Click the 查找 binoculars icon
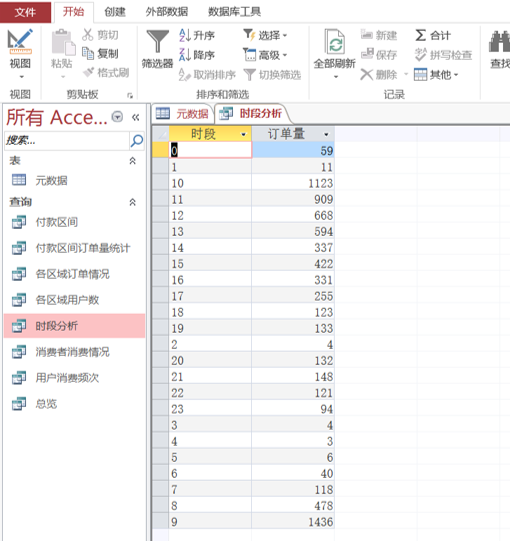The width and height of the screenshot is (510, 541). pos(499,42)
